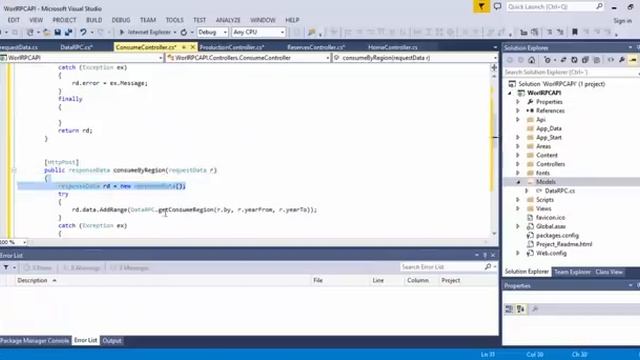The height and width of the screenshot is (360, 640).
Task: Click the Properties wrench icon in Solution Explorer toolbar
Action: tap(622, 60)
